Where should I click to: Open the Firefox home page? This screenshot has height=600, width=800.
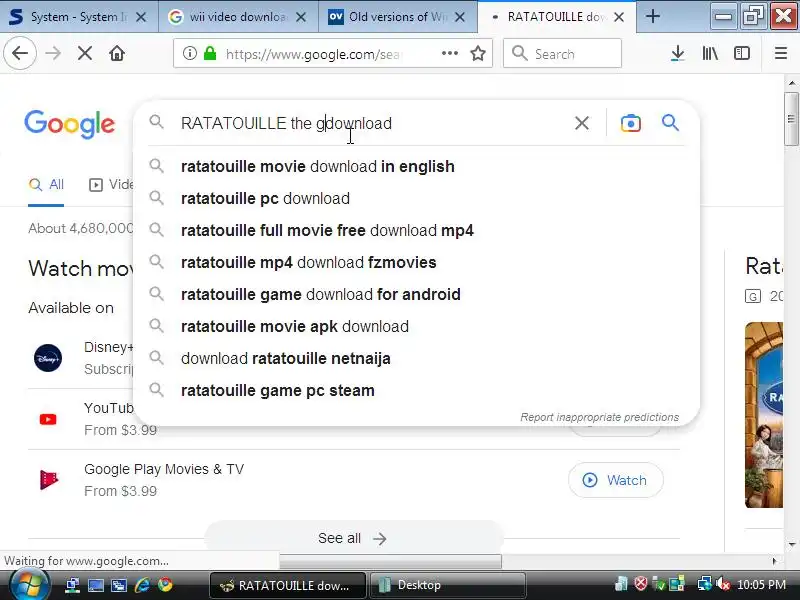click(x=117, y=53)
